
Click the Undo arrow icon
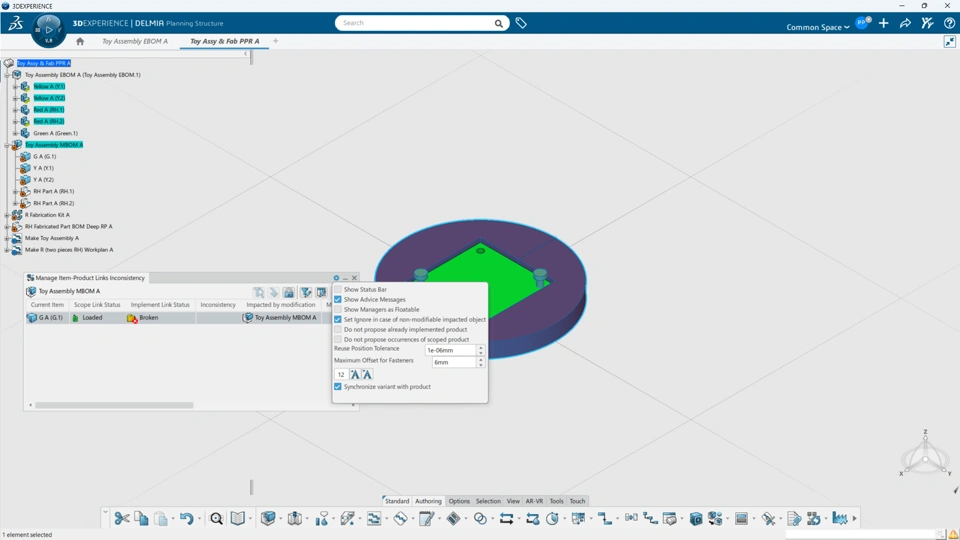click(x=187, y=519)
